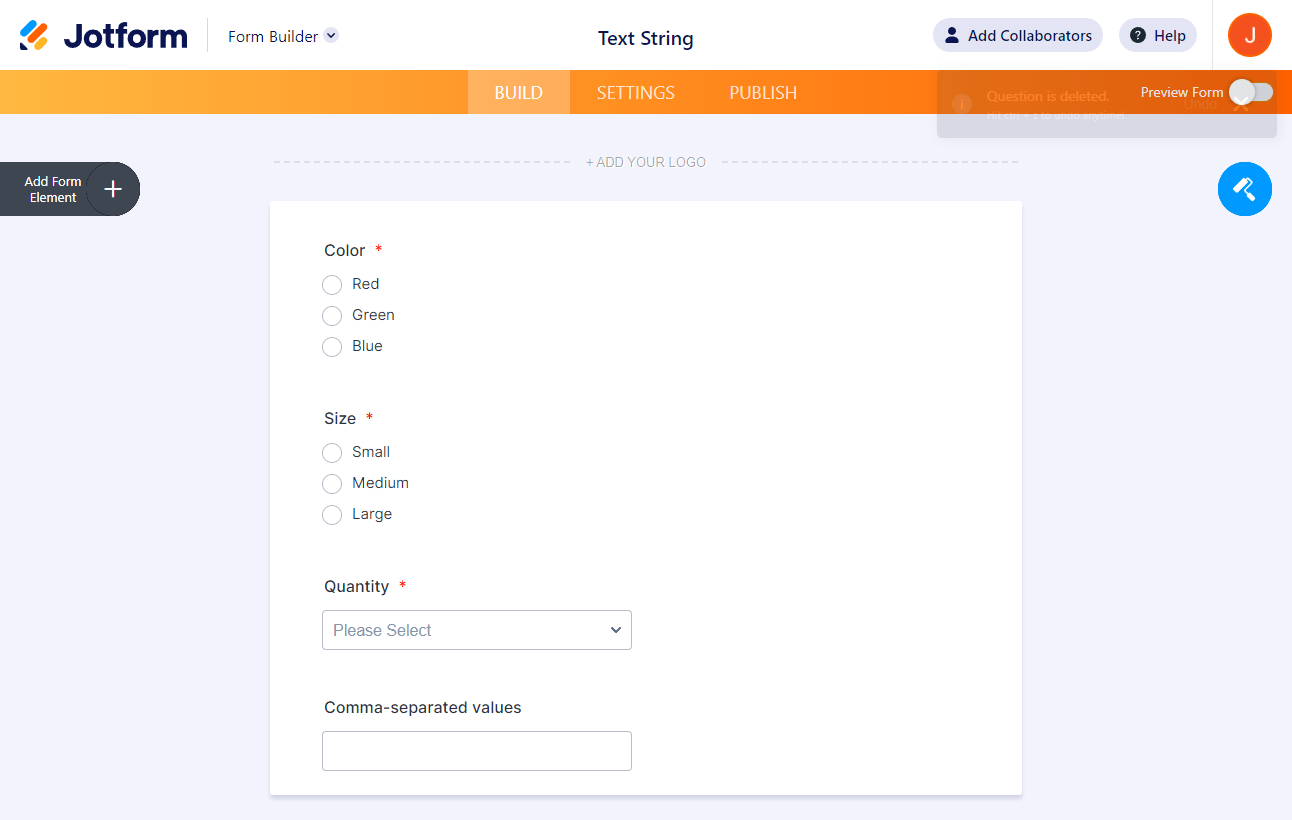This screenshot has height=820, width=1292.
Task: Click the Help question mark icon
Action: coord(1138,36)
